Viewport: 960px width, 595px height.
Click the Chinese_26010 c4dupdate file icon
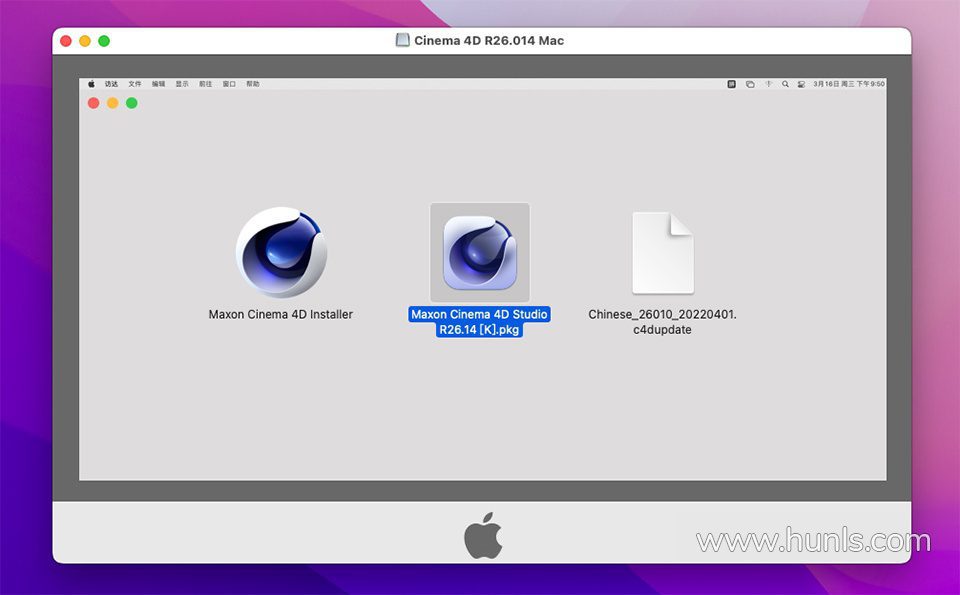point(662,253)
